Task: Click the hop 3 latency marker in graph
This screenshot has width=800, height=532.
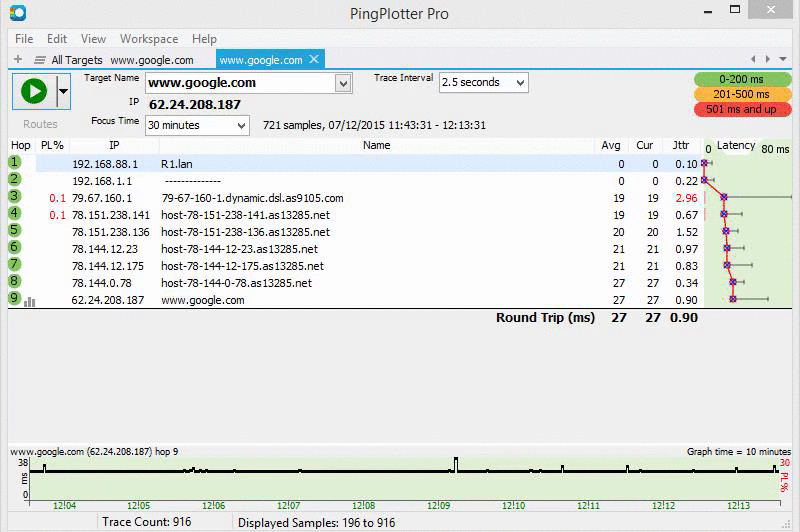Action: (723, 197)
